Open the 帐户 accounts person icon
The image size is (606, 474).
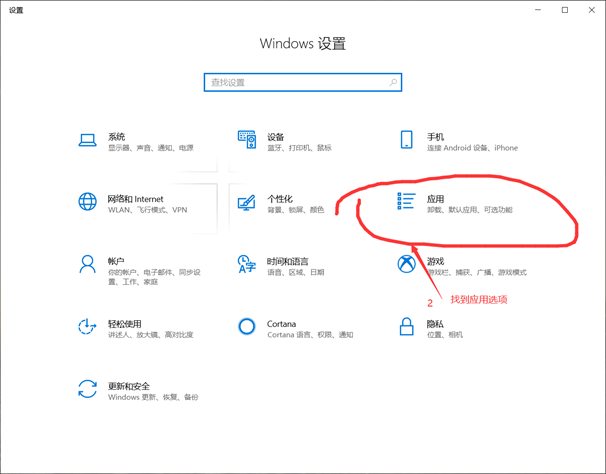[x=87, y=264]
